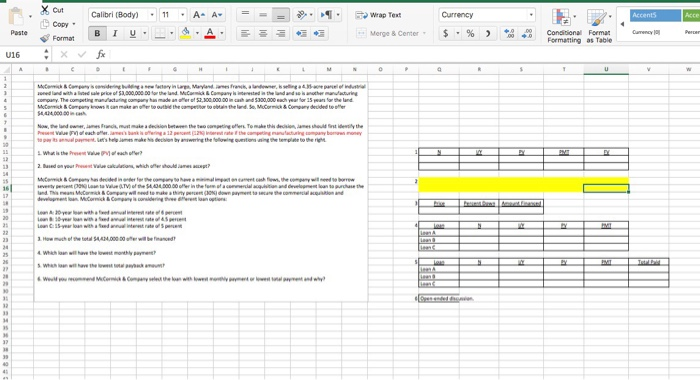Open font color dropdown arrow
The height and width of the screenshot is (380, 700).
(221, 33)
